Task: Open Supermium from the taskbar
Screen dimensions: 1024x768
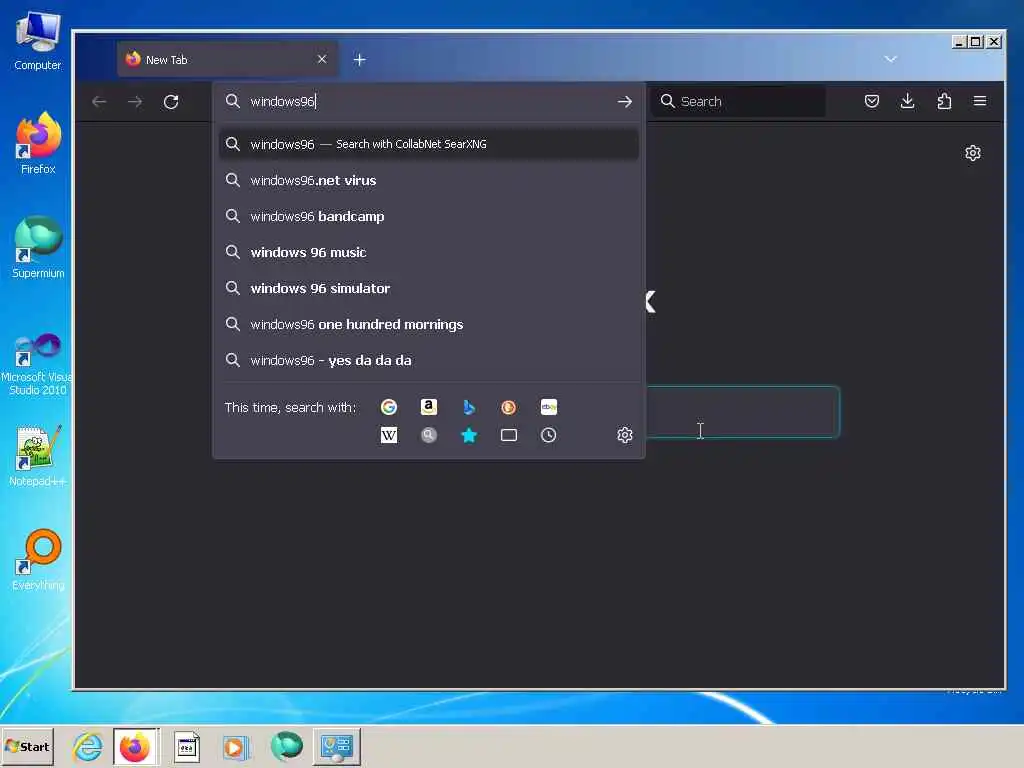Action: [287, 746]
